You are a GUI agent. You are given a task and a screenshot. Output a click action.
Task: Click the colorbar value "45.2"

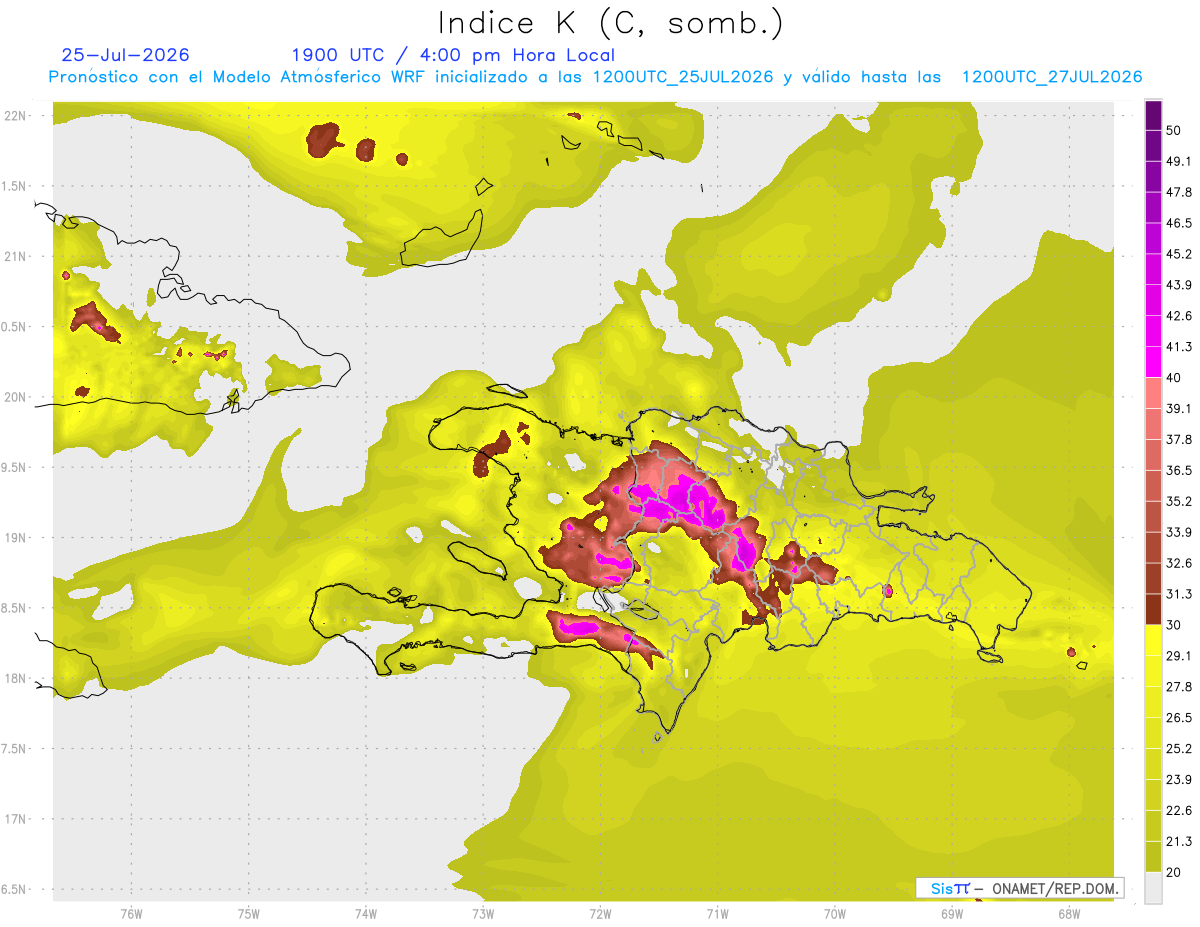tap(1179, 254)
